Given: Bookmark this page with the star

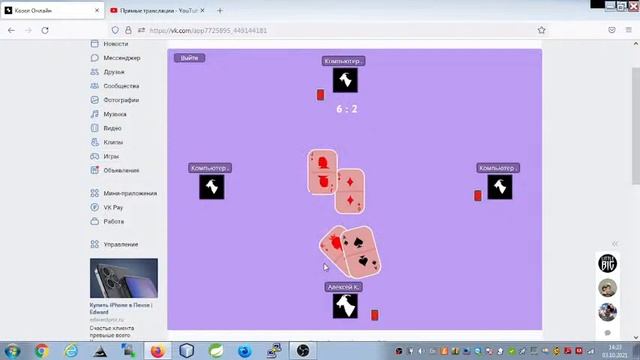Looking at the screenshot, I should click(541, 30).
